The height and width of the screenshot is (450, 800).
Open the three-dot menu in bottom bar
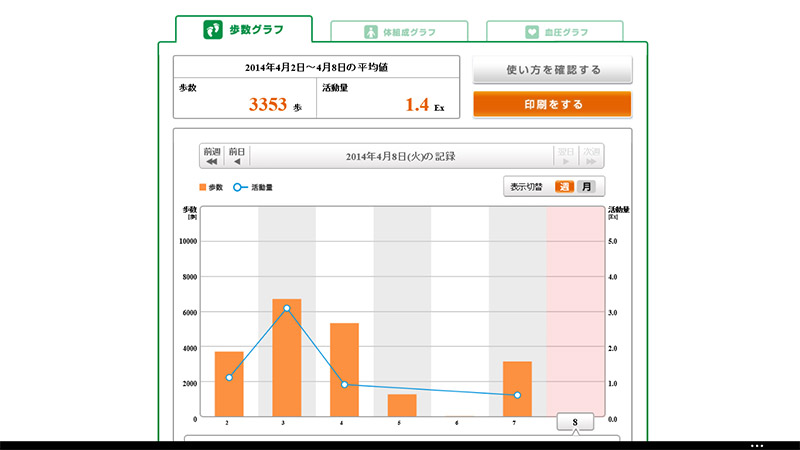pyautogui.click(x=757, y=444)
